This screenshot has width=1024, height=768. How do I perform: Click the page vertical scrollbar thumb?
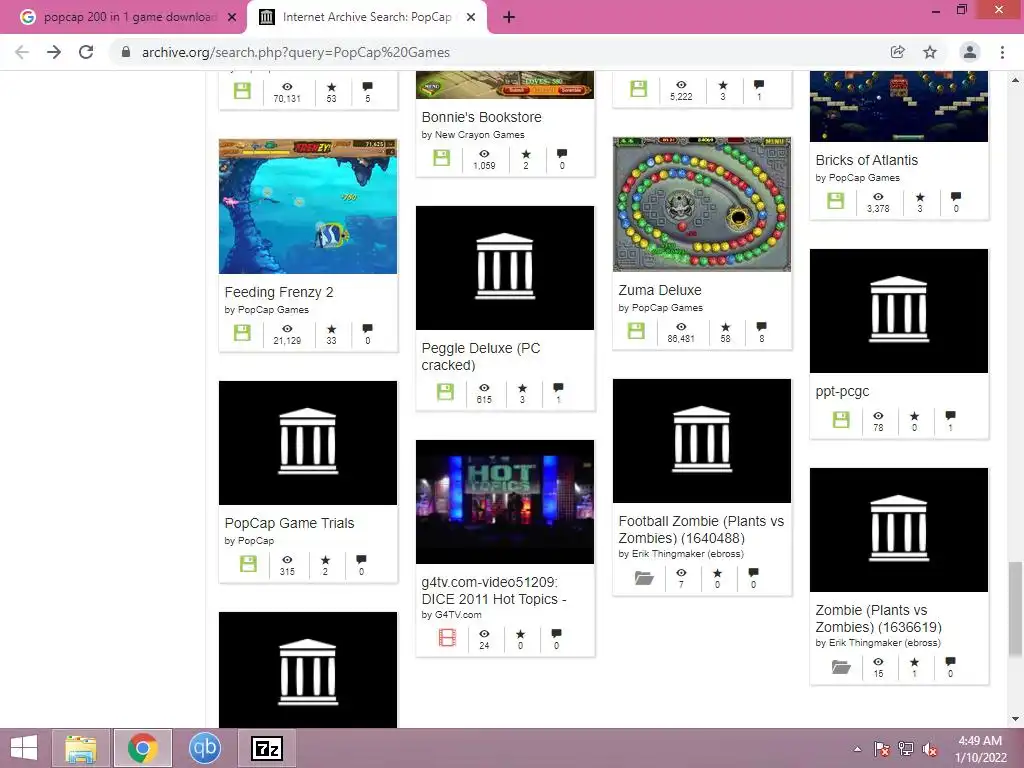pyautogui.click(x=1015, y=607)
